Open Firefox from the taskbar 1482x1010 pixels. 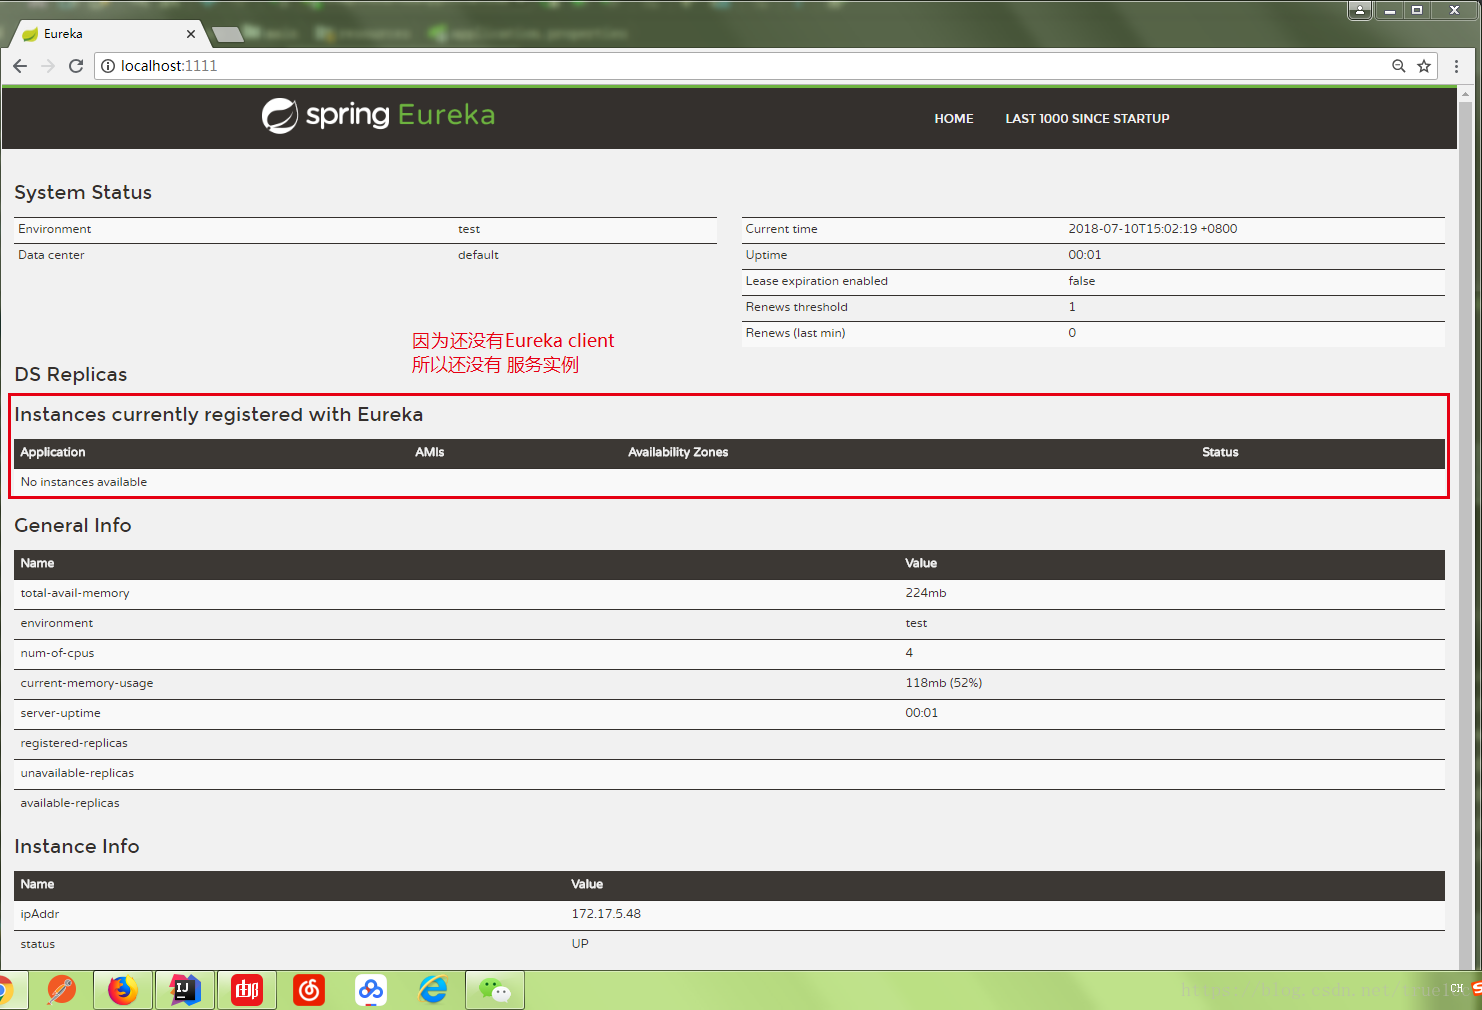(x=123, y=990)
